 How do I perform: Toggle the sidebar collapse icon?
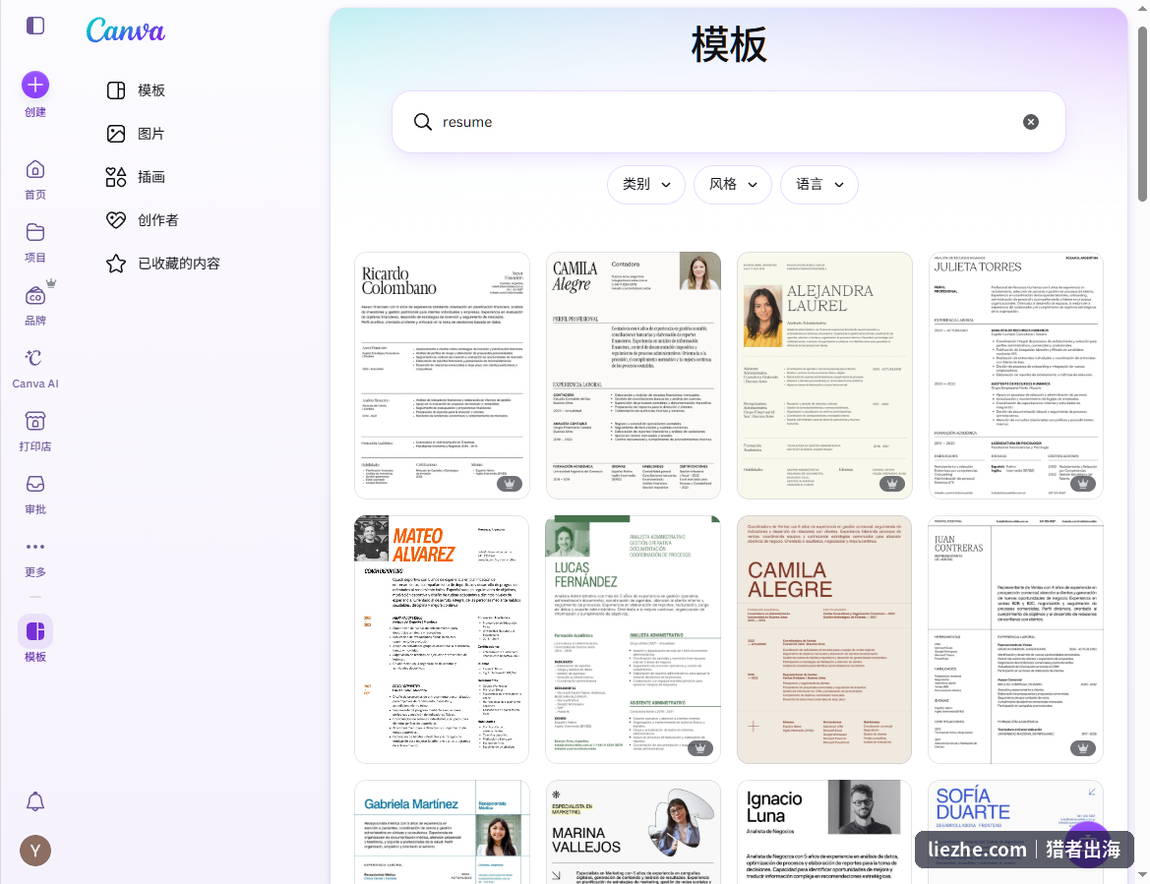pos(35,26)
